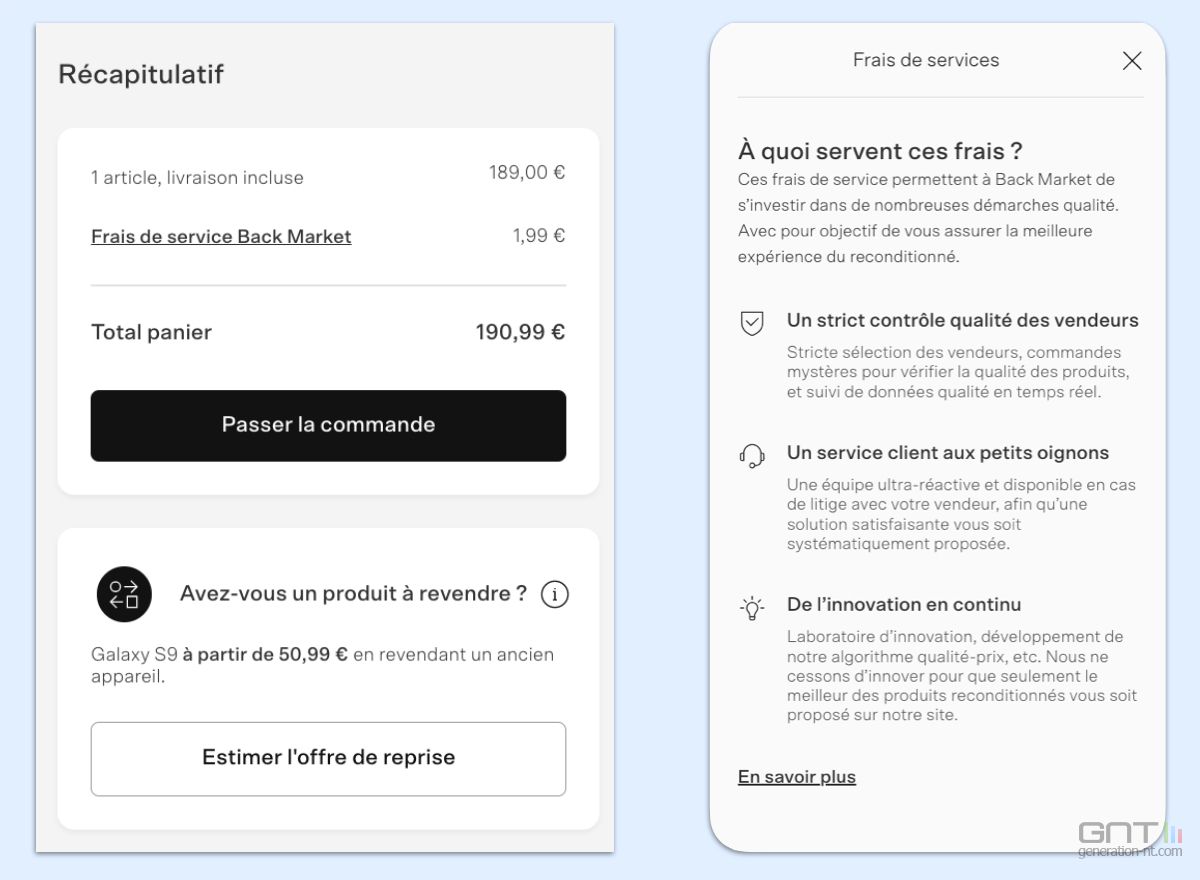Open the resale info circle icon
1200x880 pixels.
point(555,595)
